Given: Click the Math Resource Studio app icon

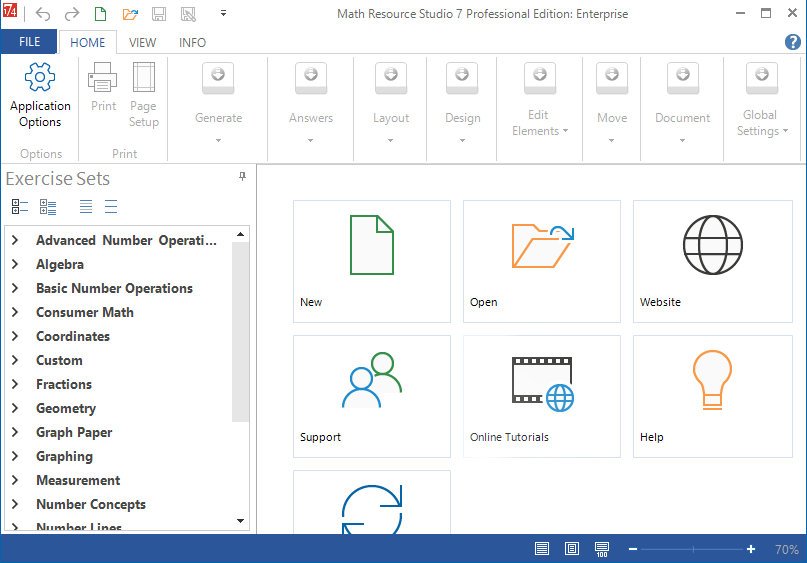Looking at the screenshot, I should 10,11.
